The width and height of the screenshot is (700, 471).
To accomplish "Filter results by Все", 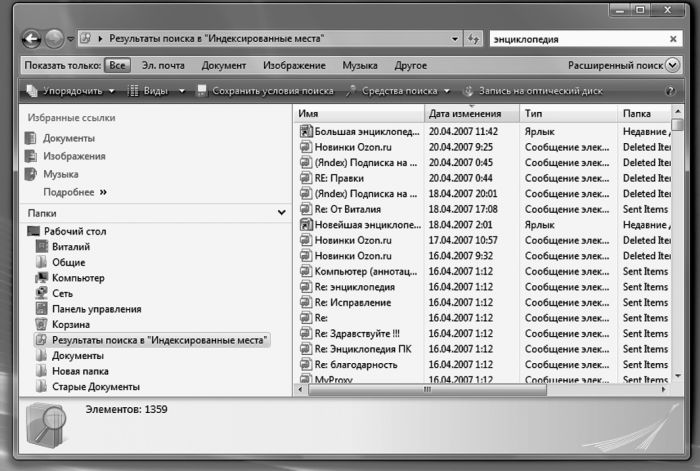I will 117,65.
